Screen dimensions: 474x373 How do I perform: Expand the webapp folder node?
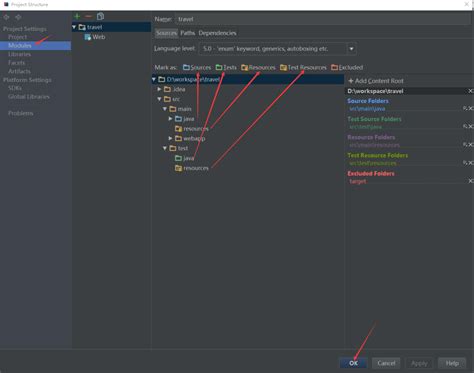[x=170, y=138]
